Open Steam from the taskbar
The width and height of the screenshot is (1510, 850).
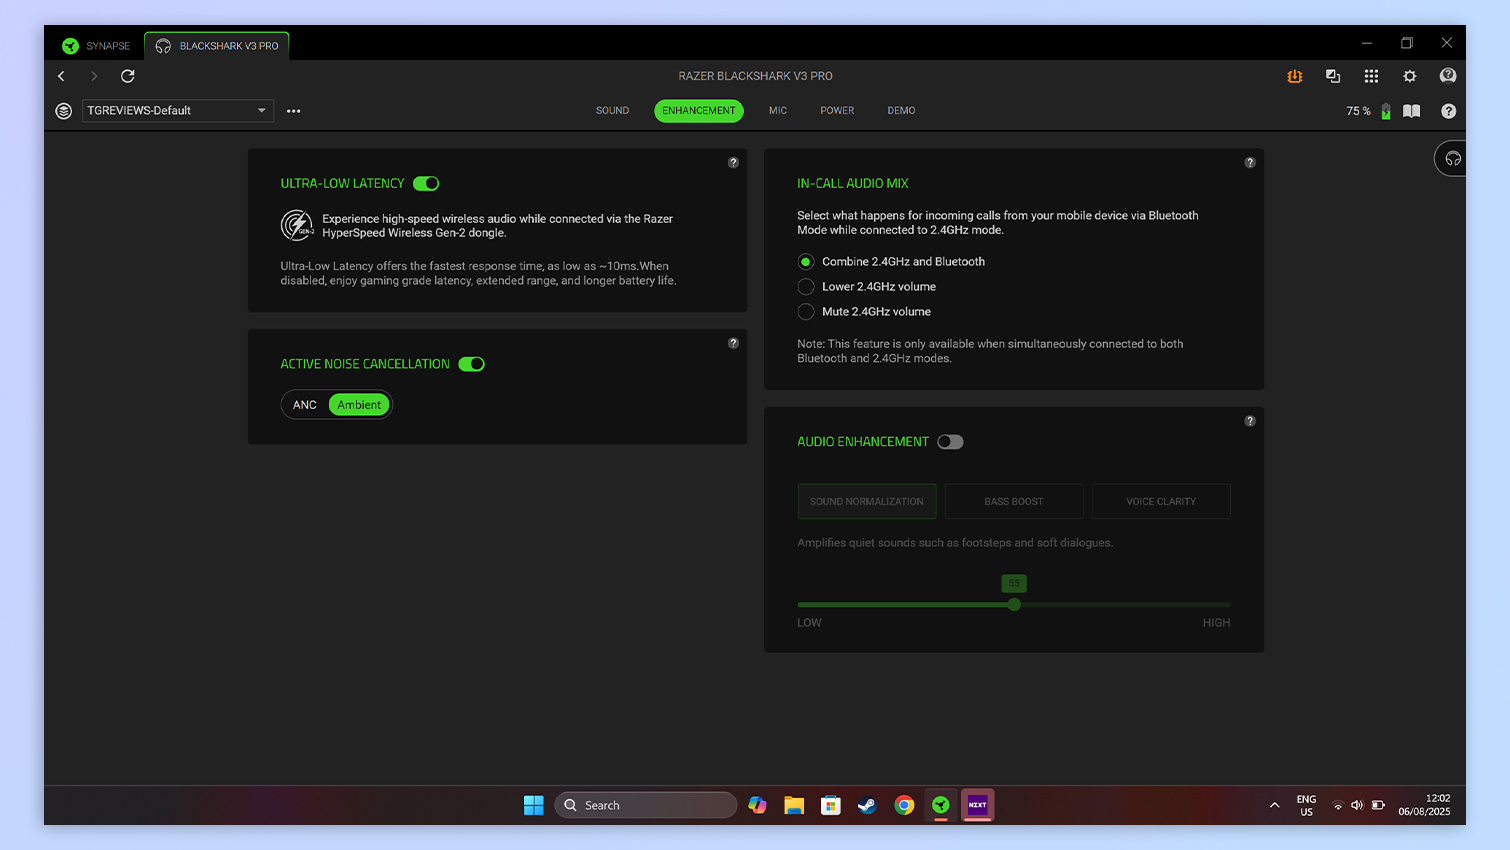[x=867, y=805]
